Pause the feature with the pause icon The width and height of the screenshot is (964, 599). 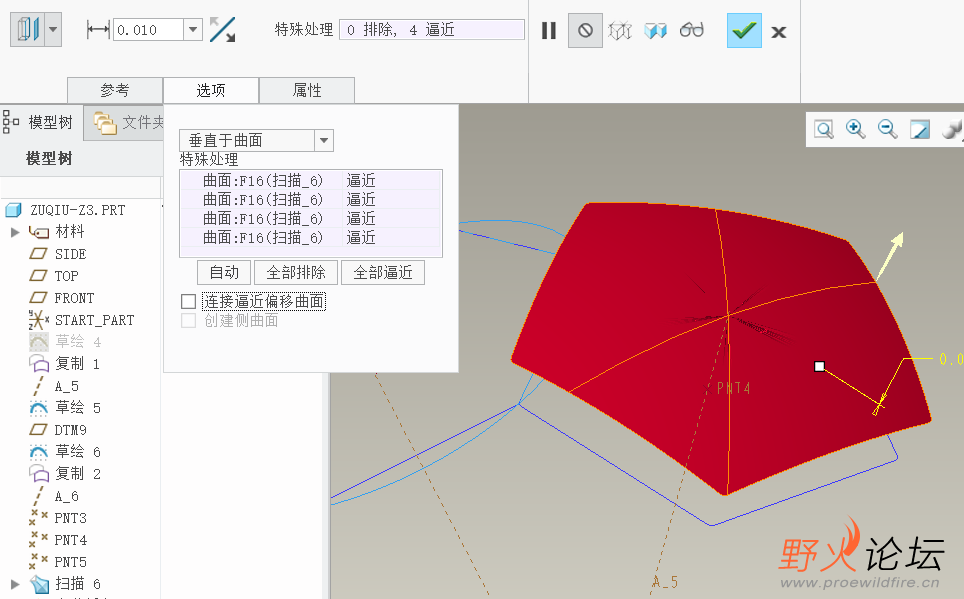[549, 30]
